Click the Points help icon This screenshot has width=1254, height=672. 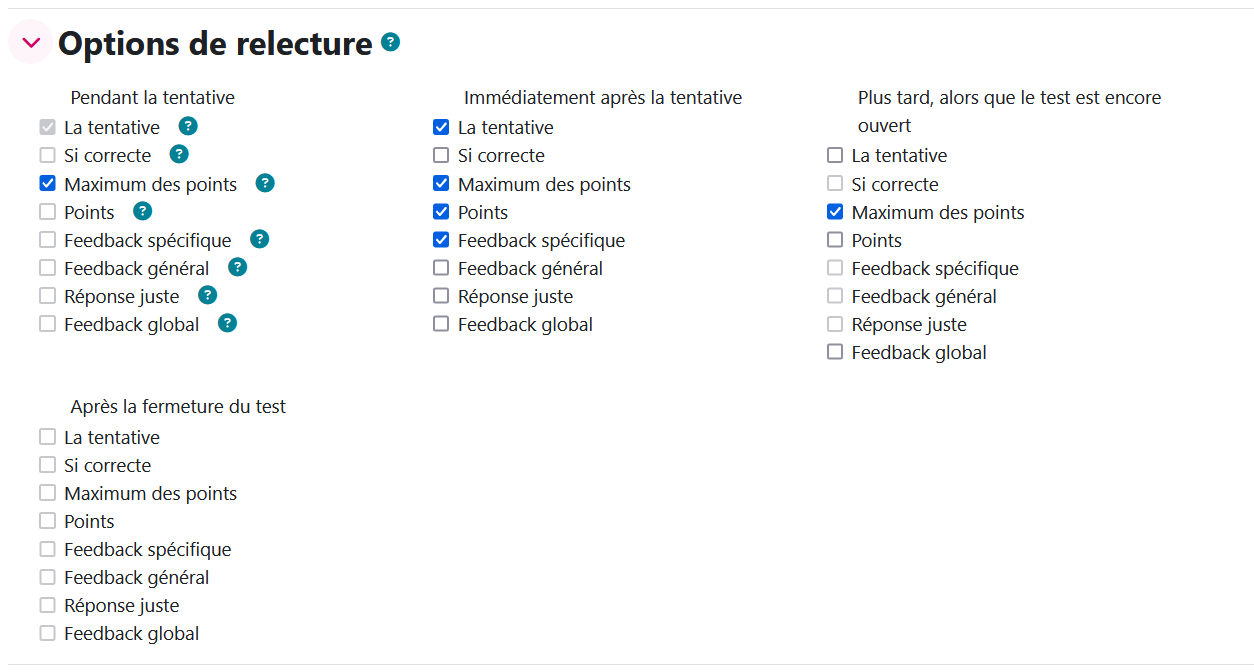coord(143,211)
